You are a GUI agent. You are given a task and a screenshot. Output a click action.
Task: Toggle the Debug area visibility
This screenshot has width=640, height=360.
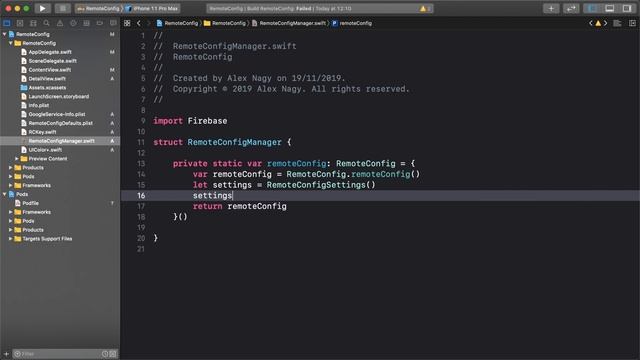click(x=610, y=8)
